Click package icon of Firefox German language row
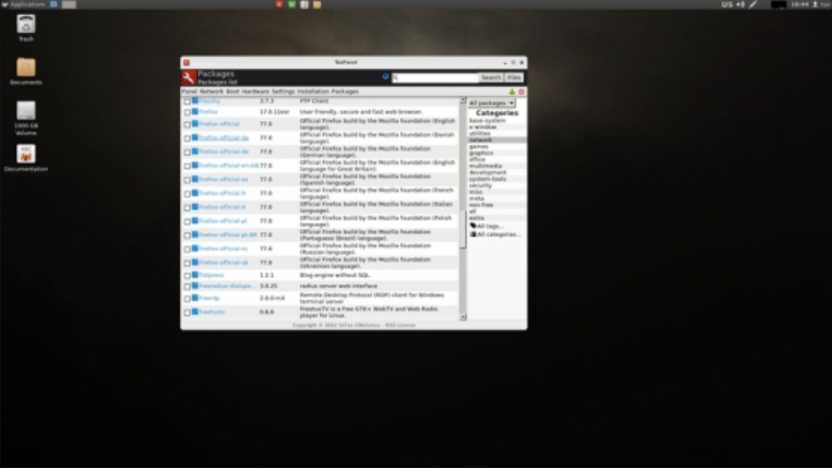 coord(195,151)
